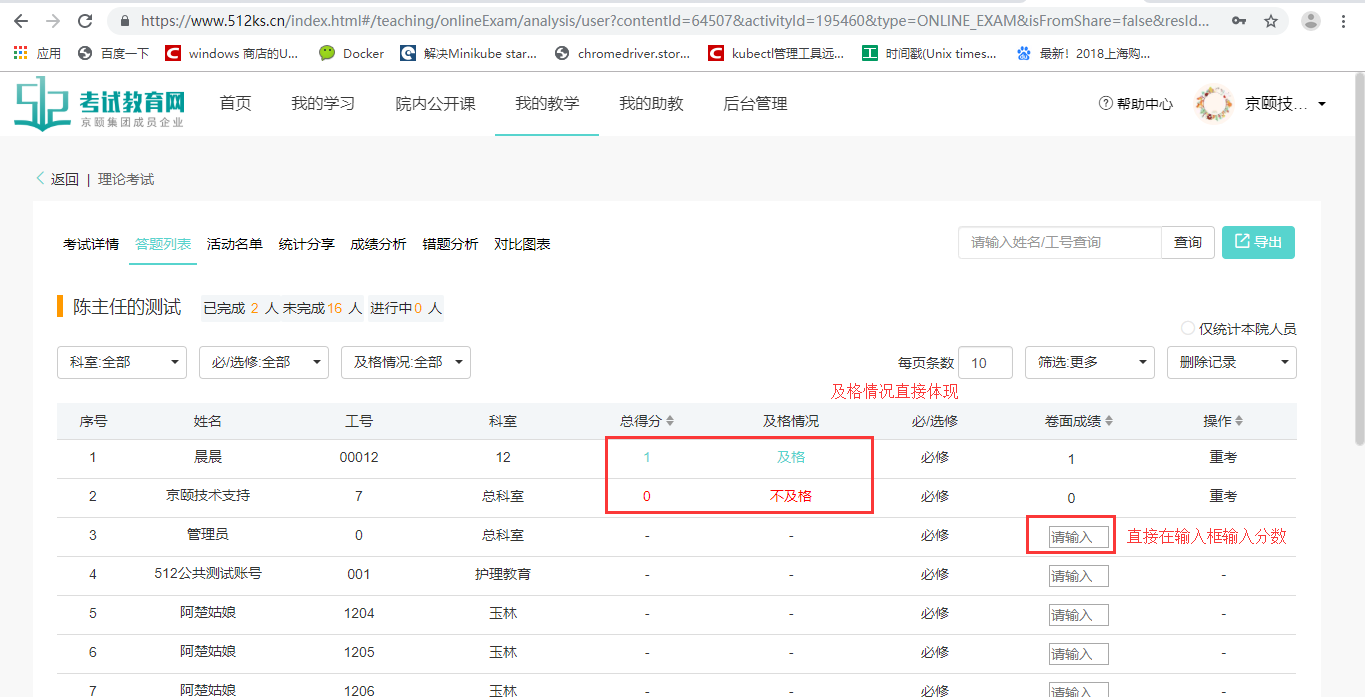The height and width of the screenshot is (697, 1365).
Task: Click the 查询 search button
Action: pyautogui.click(x=1188, y=242)
